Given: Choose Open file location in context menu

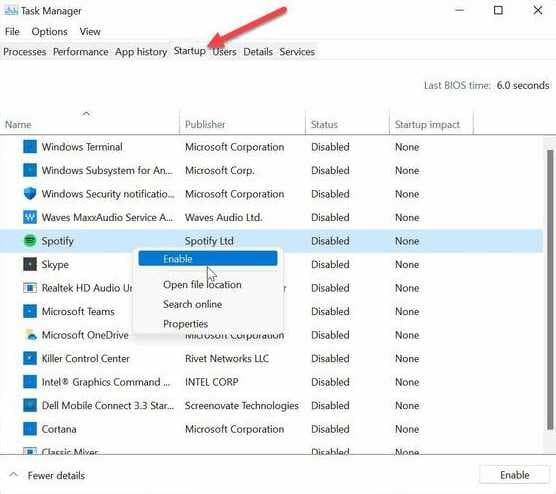Looking at the screenshot, I should pos(202,284).
